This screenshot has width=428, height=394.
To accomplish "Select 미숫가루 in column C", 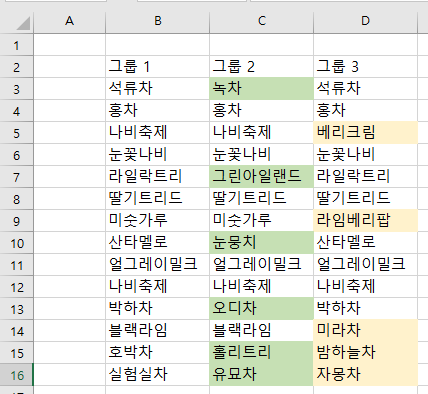I will (x=262, y=221).
